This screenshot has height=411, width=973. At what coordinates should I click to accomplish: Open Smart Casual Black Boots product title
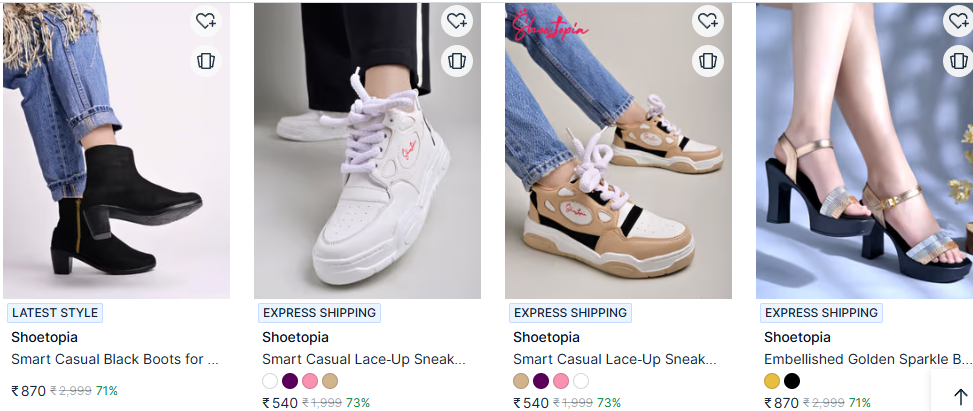point(115,359)
